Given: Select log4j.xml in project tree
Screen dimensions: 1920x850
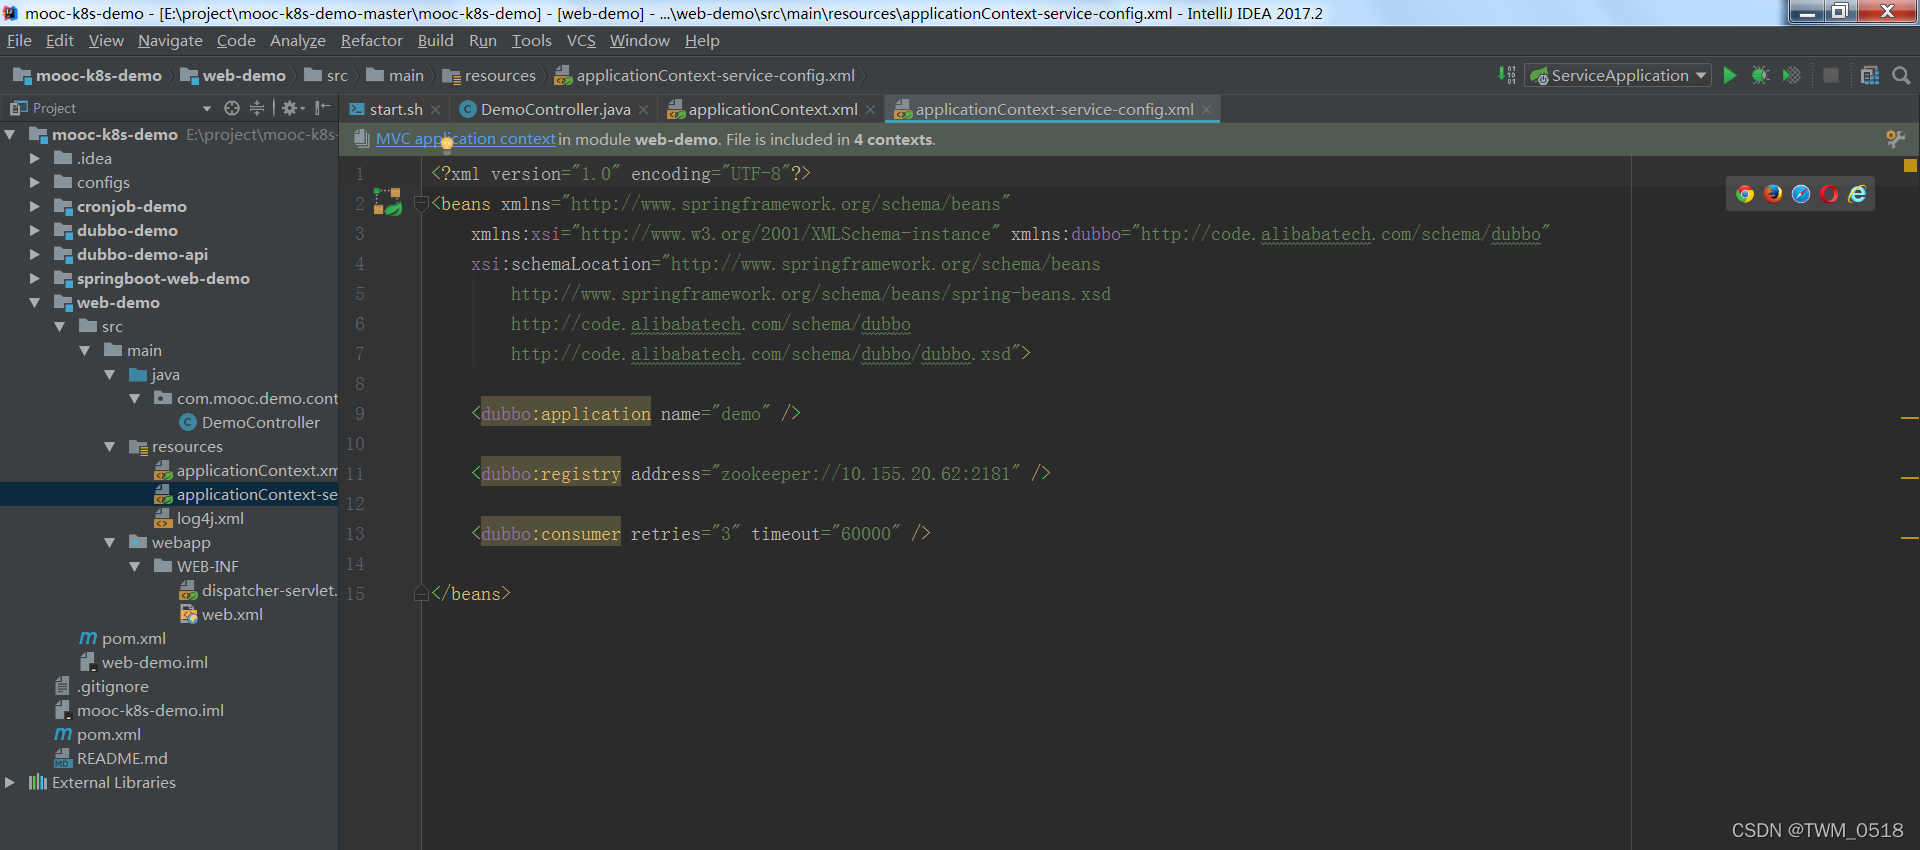Looking at the screenshot, I should click(210, 518).
